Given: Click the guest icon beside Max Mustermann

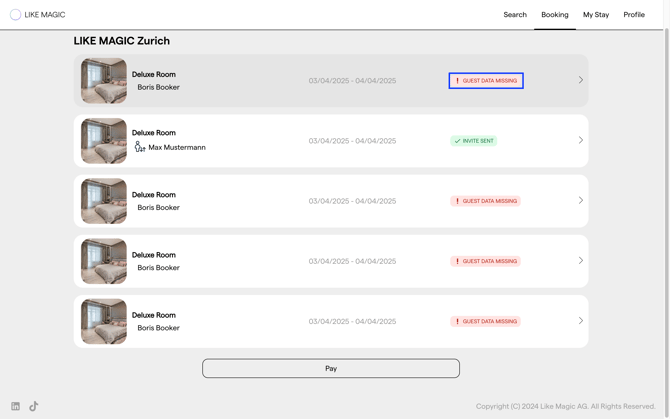Looking at the screenshot, I should [x=140, y=147].
